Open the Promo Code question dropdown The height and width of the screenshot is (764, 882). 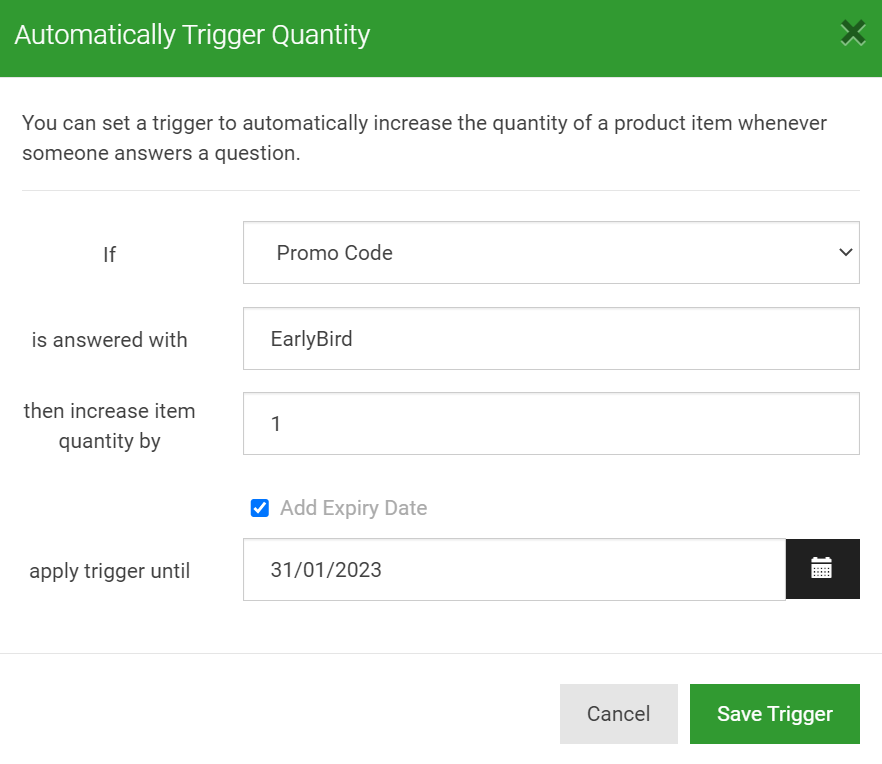tap(551, 253)
